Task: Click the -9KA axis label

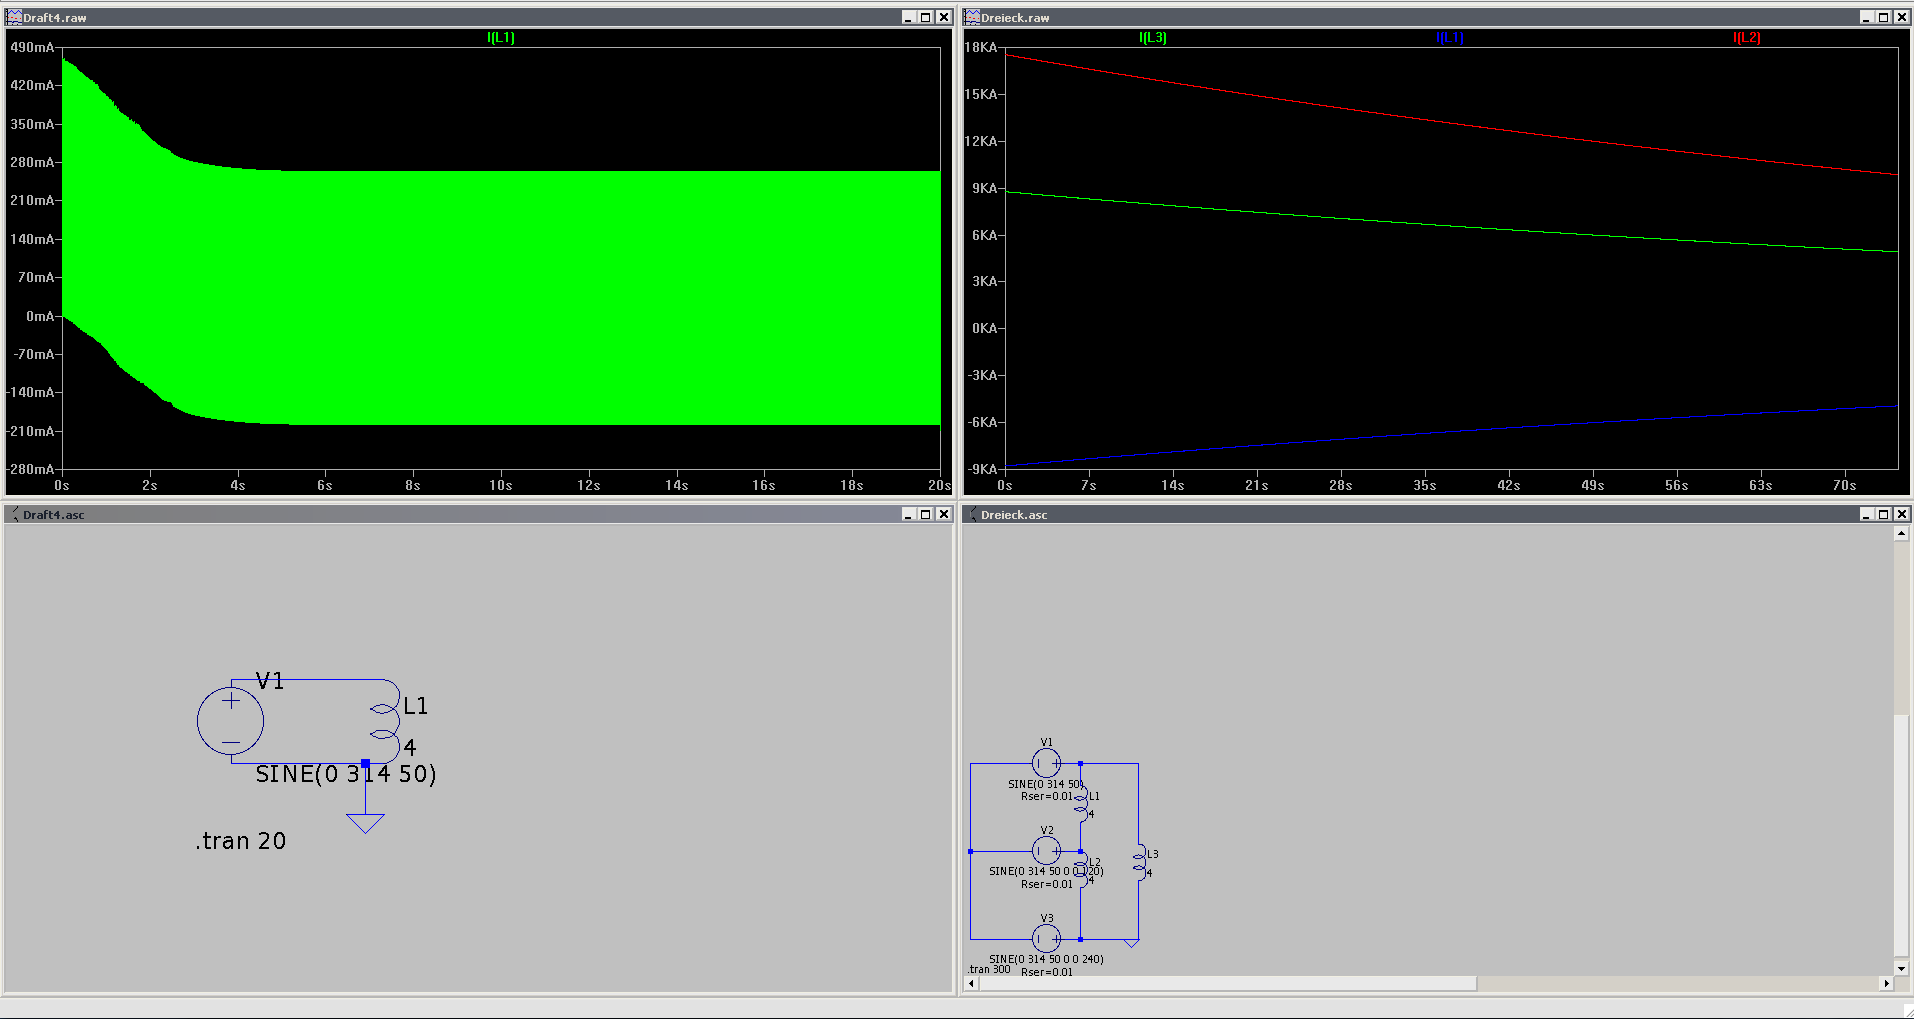Action: pyautogui.click(x=983, y=469)
